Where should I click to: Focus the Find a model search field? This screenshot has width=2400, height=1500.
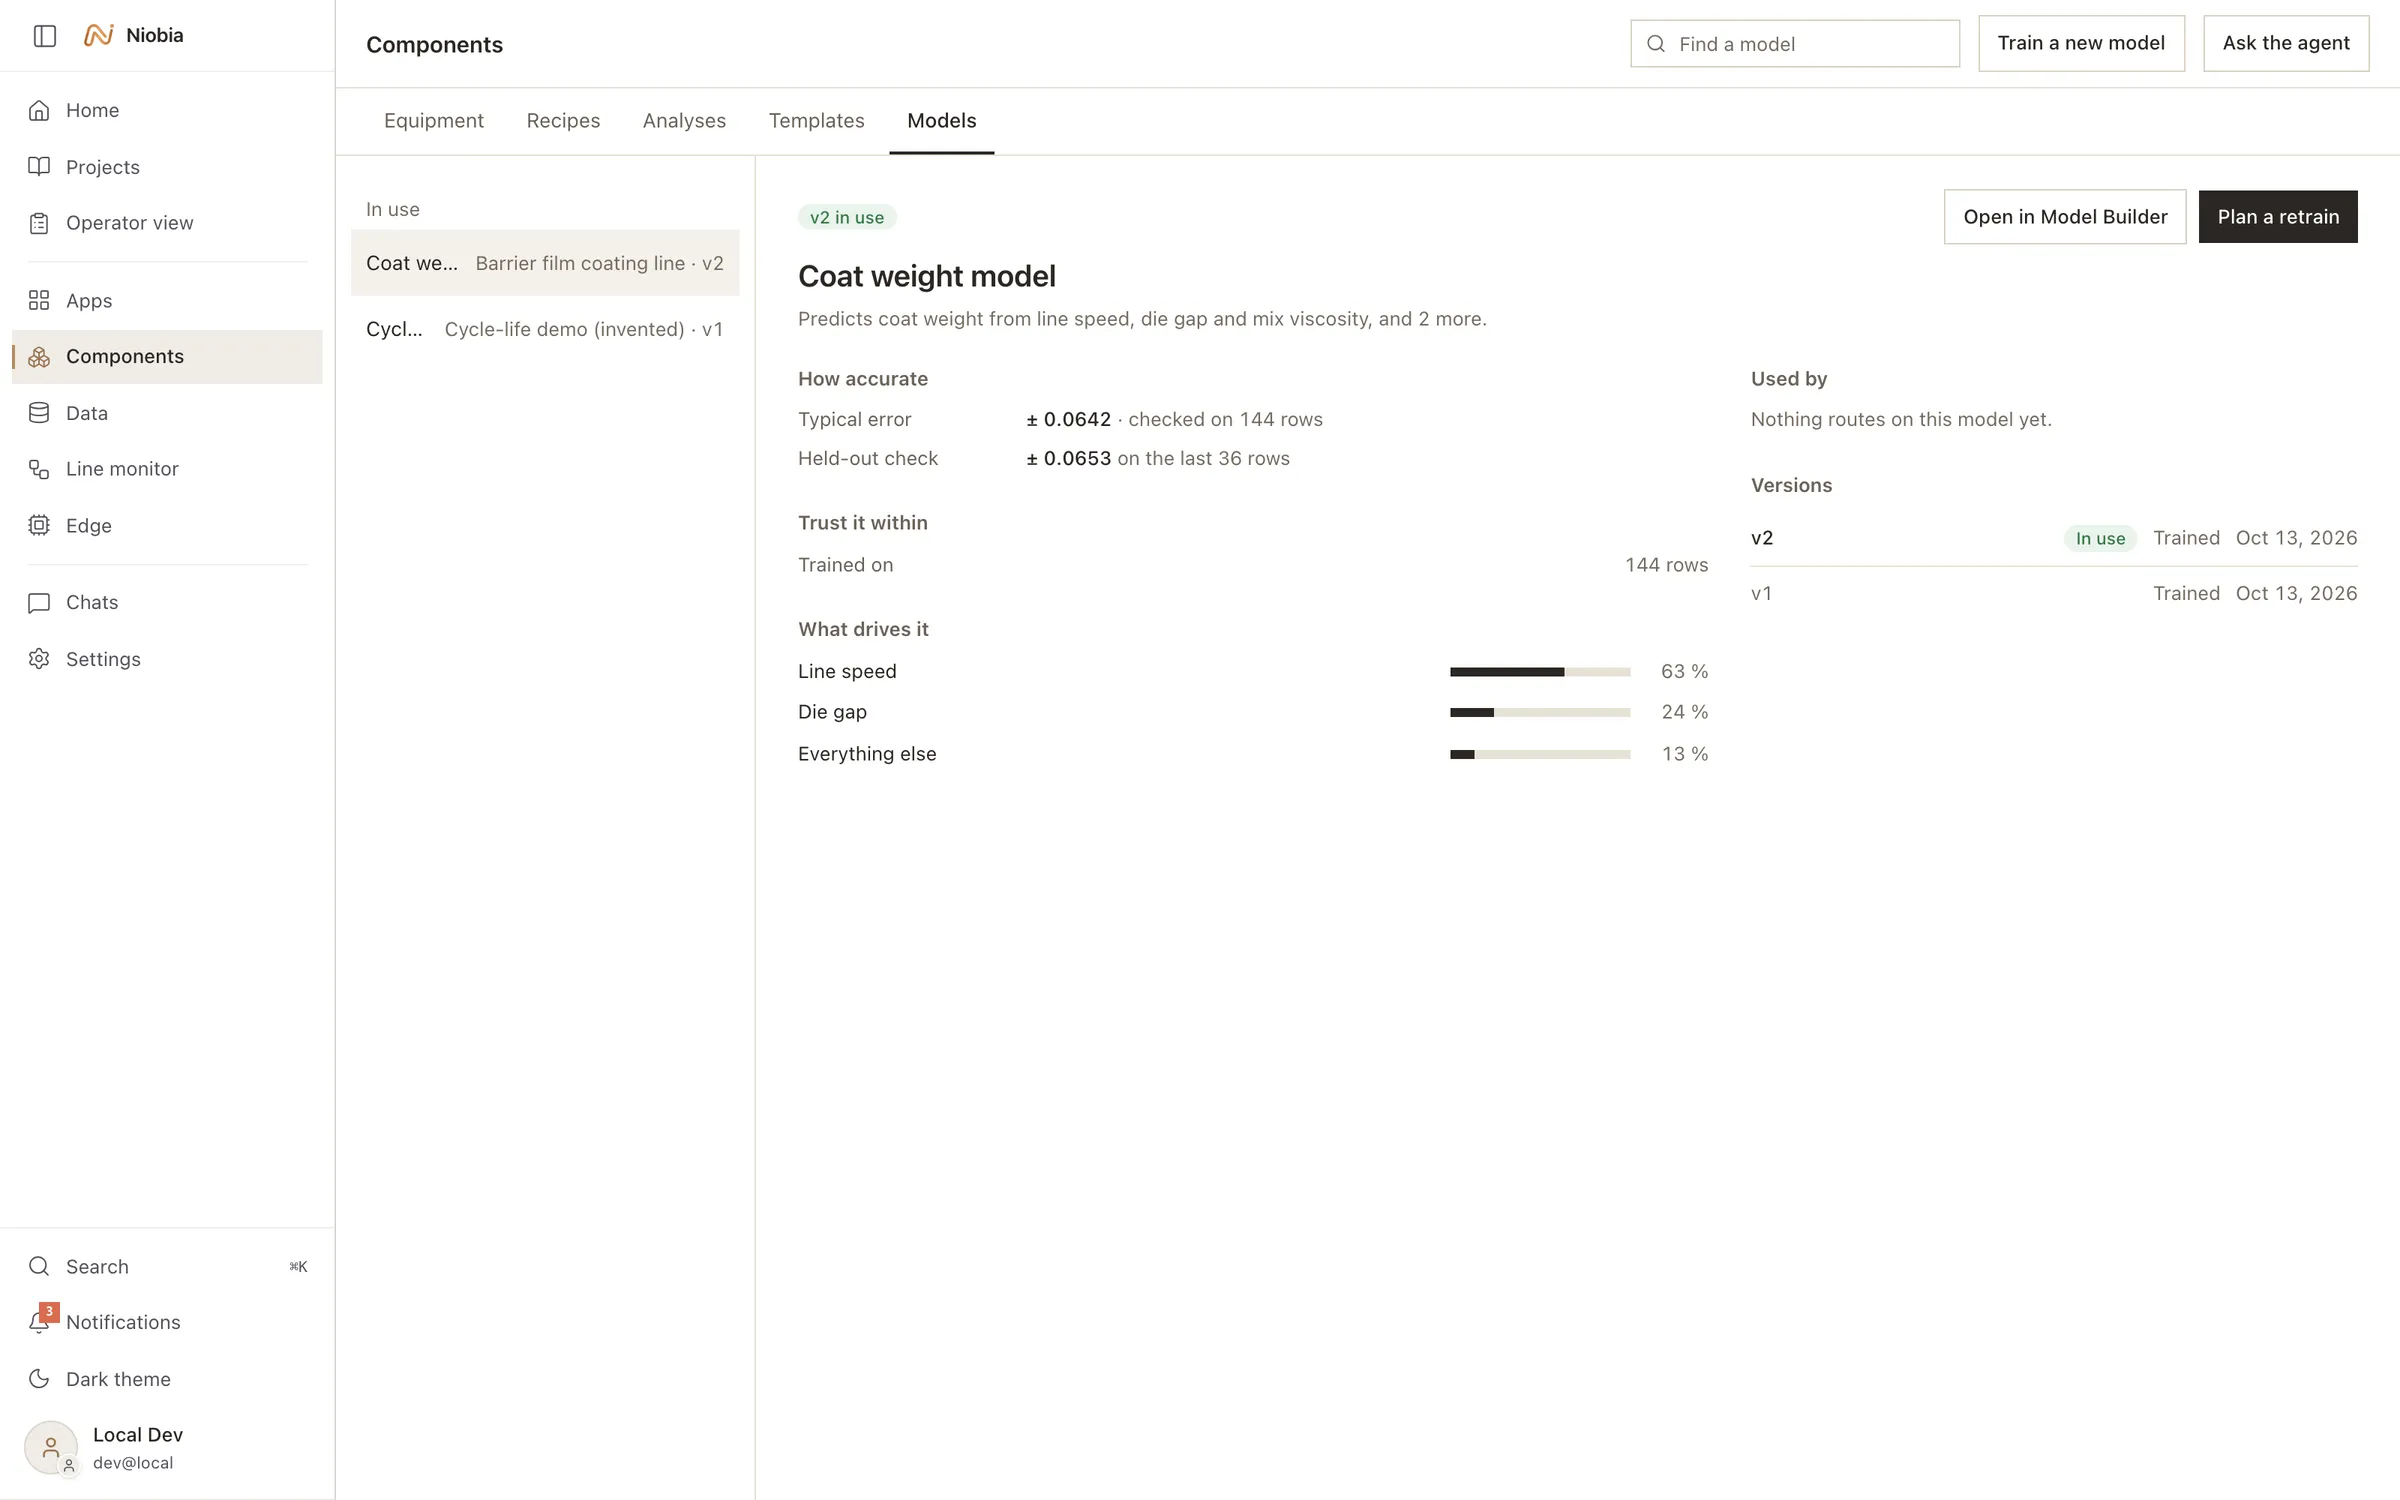1795,44
